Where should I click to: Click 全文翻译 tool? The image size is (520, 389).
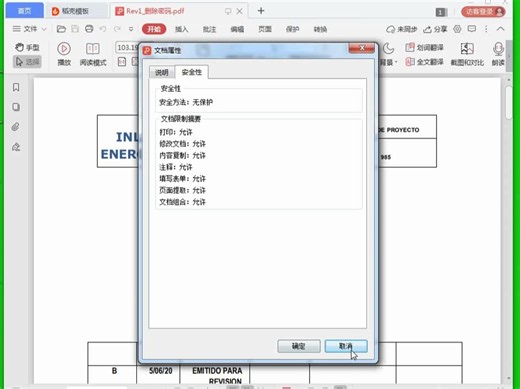(424, 62)
